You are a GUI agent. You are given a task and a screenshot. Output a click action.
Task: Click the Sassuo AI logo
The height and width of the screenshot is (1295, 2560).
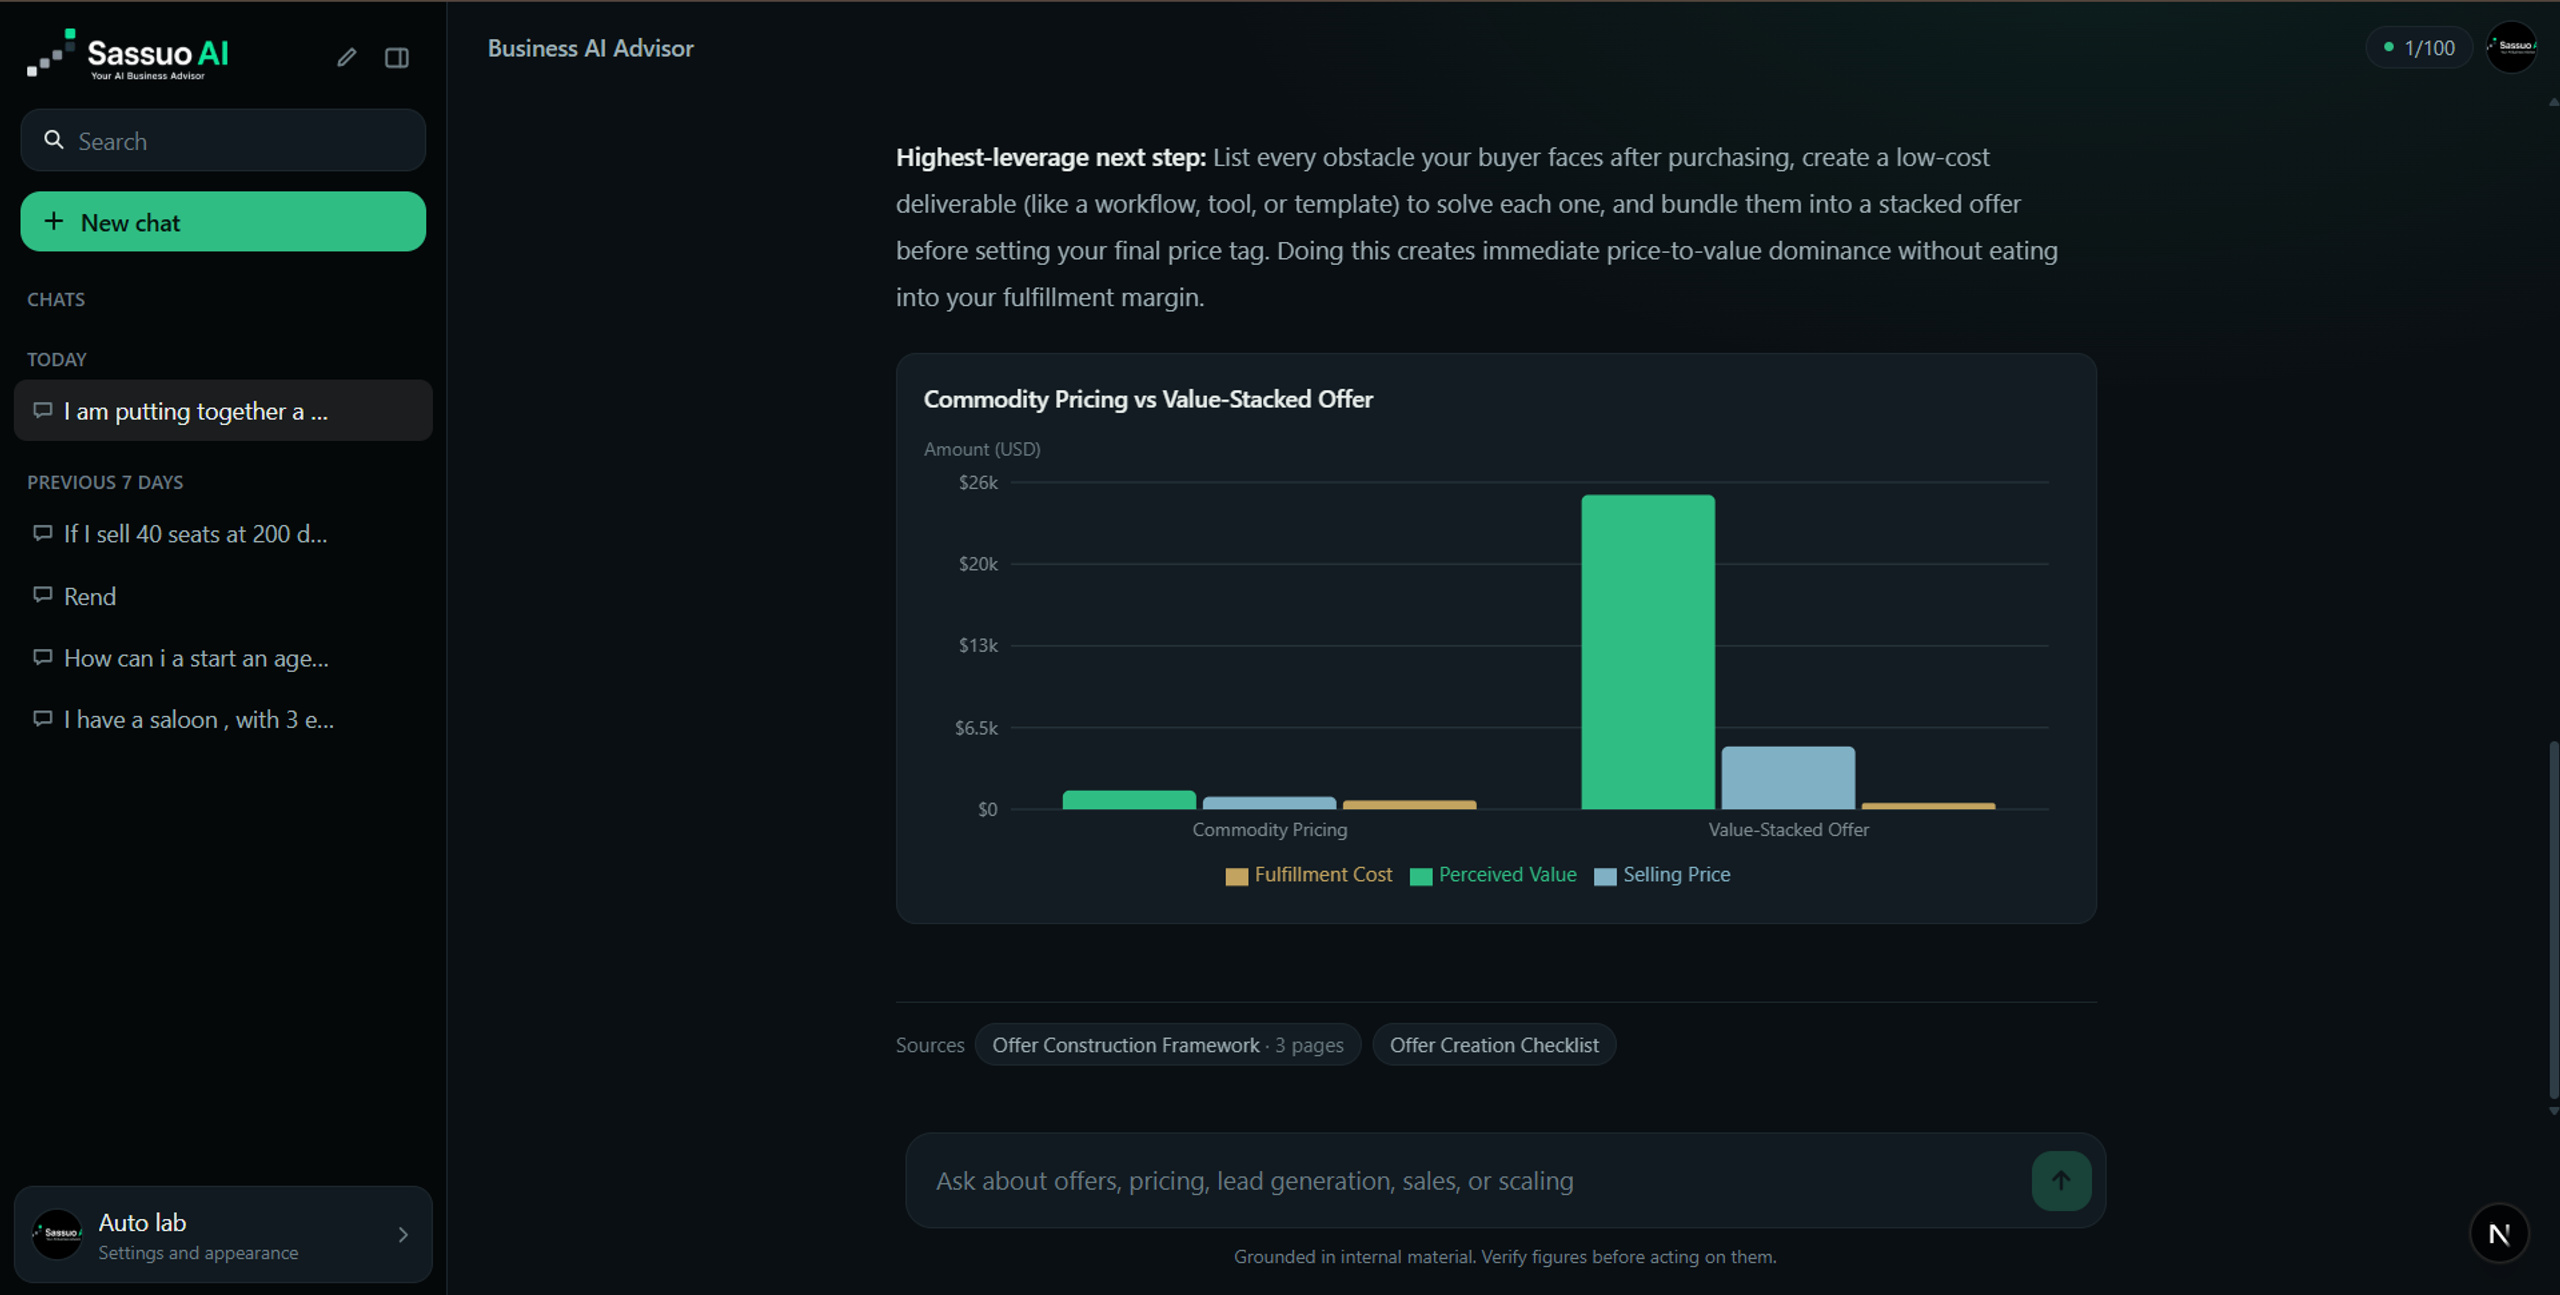tap(128, 54)
